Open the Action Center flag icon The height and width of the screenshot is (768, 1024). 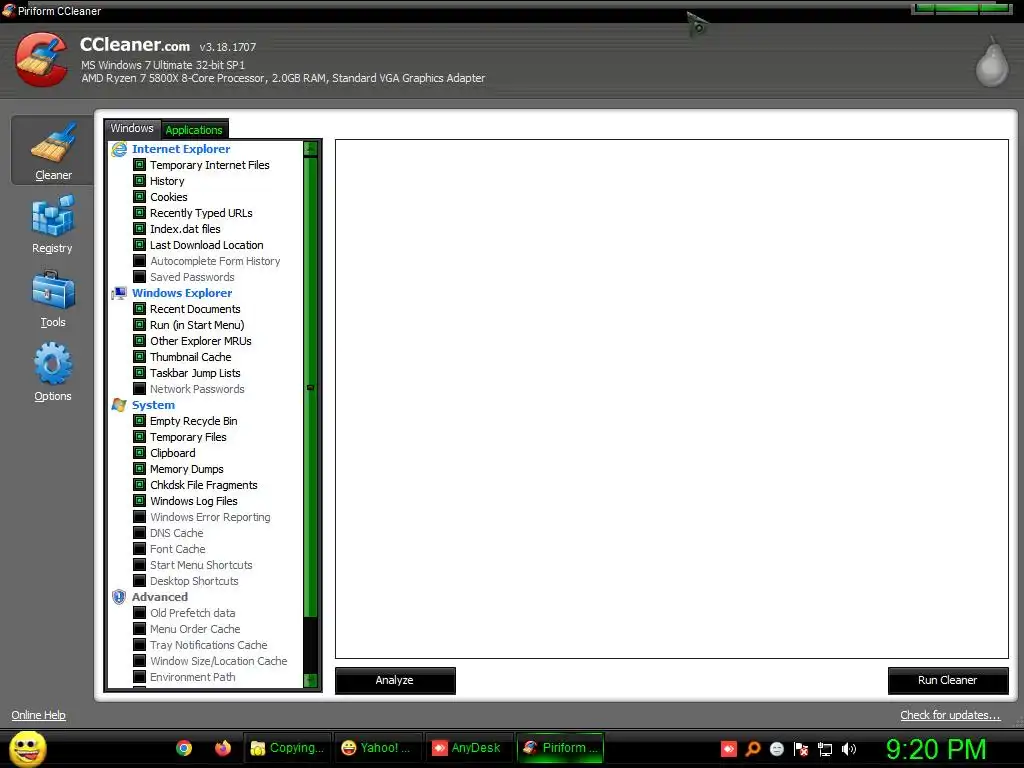click(x=801, y=749)
